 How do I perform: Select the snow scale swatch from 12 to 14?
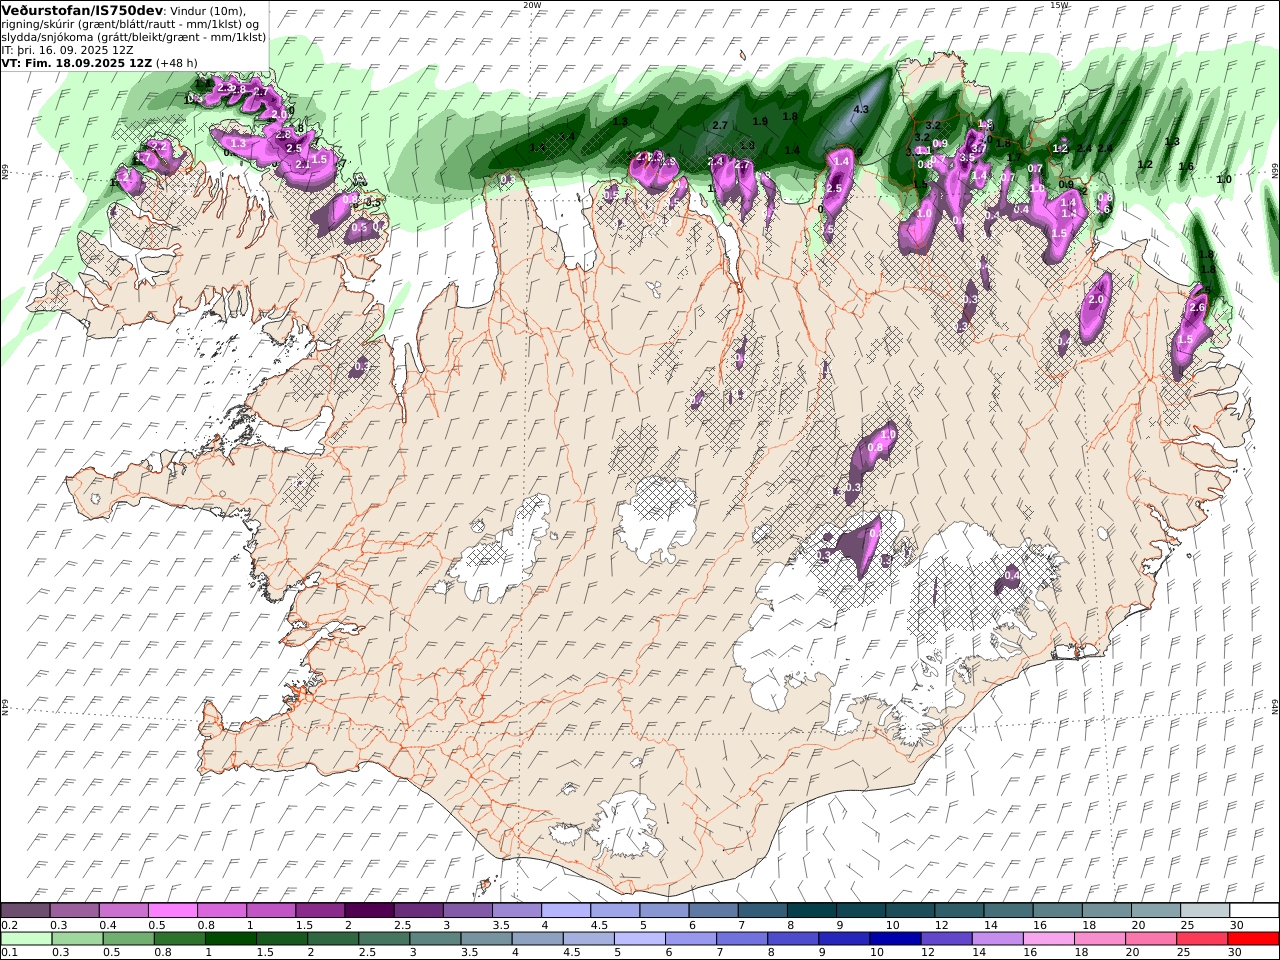(x=958, y=910)
